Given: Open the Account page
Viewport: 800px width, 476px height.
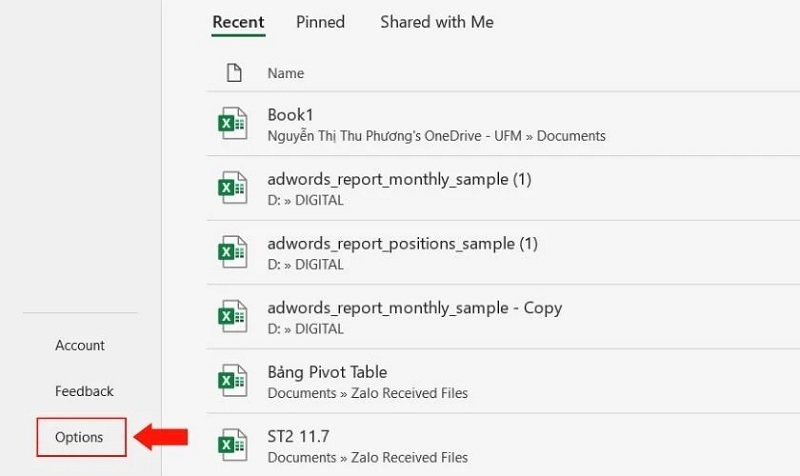Looking at the screenshot, I should pyautogui.click(x=80, y=345).
